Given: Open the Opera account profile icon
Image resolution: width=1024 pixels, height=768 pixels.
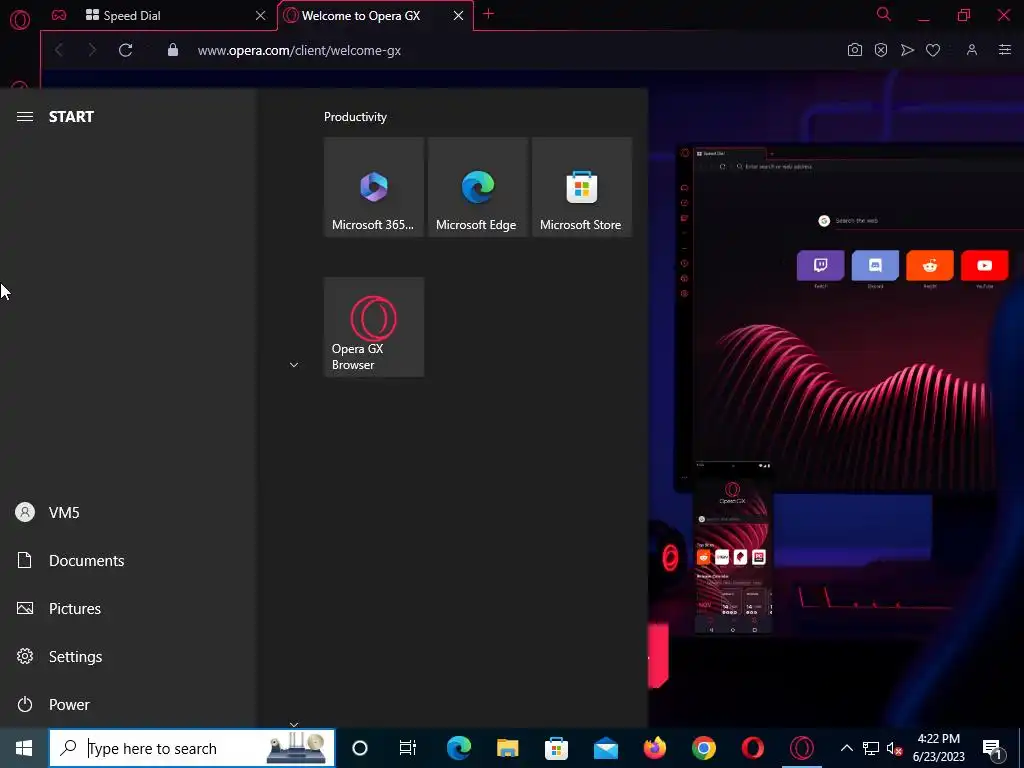Looking at the screenshot, I should click(x=972, y=50).
